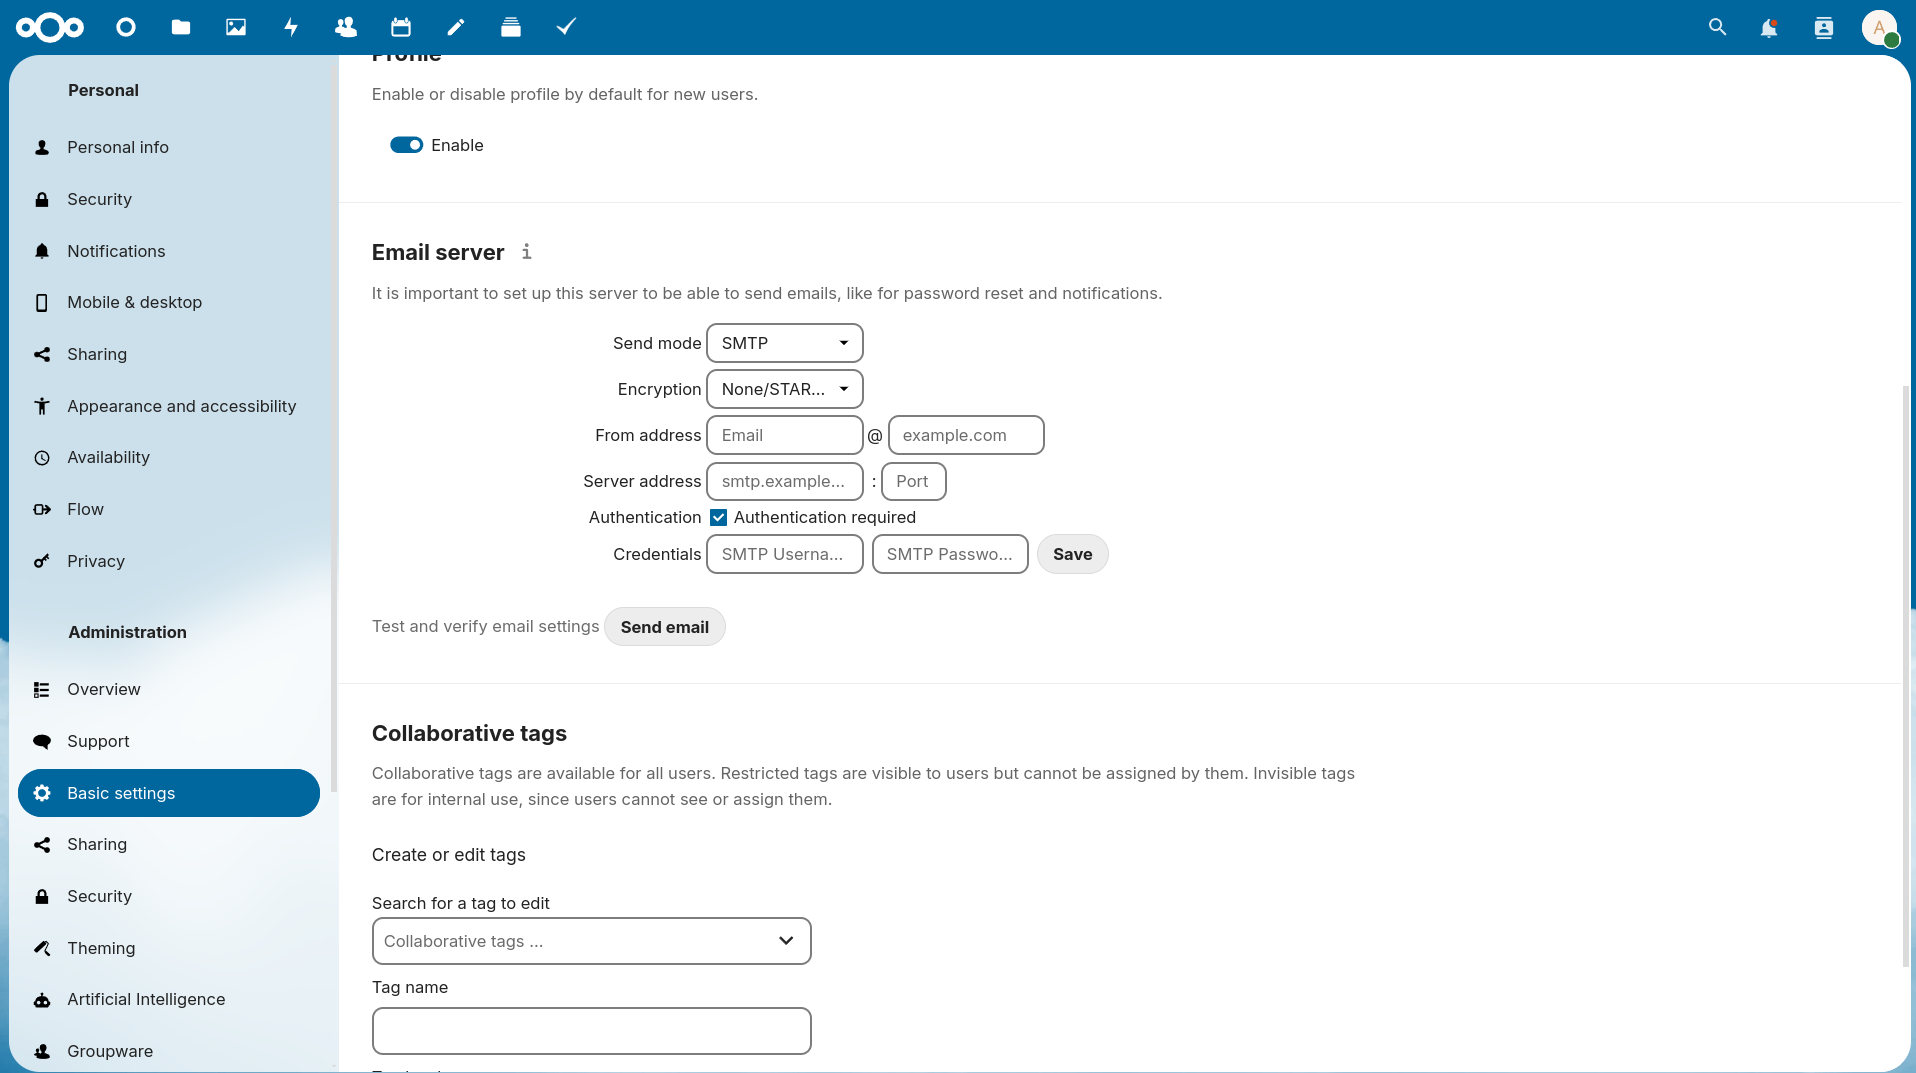This screenshot has height=1073, width=1916.
Task: Open the Encryption dropdown
Action: (784, 389)
